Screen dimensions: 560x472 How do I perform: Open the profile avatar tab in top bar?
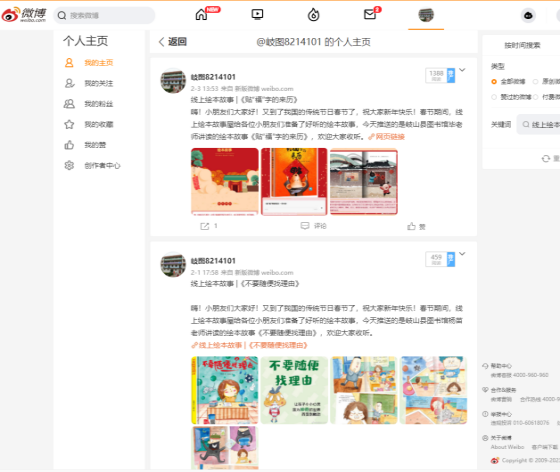coord(426,15)
